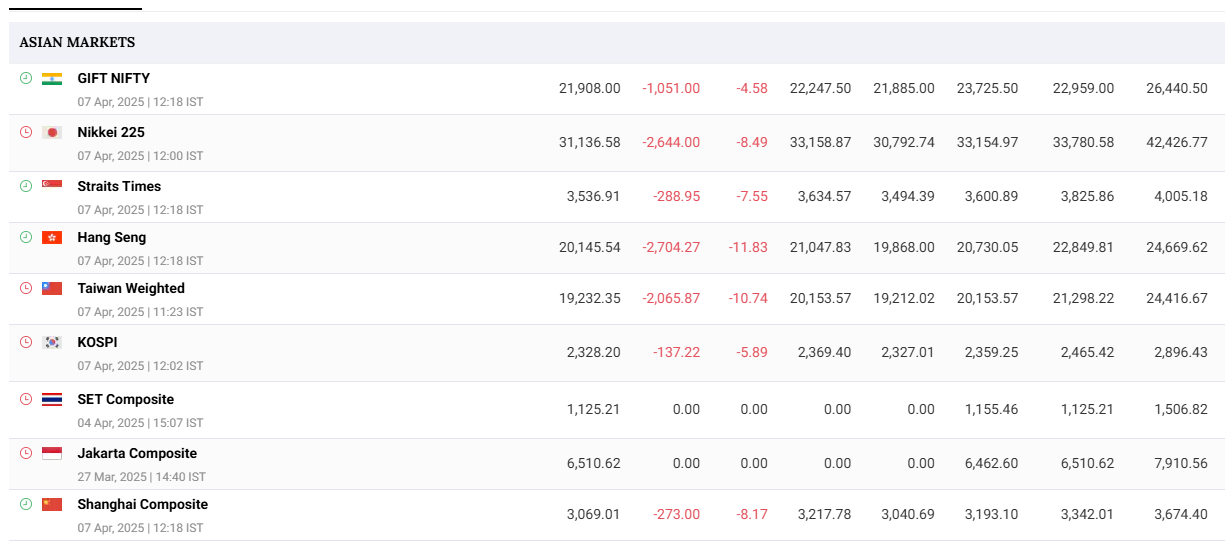Click the red clock icon beside SET Composite
1225x542 pixels.
[26, 399]
